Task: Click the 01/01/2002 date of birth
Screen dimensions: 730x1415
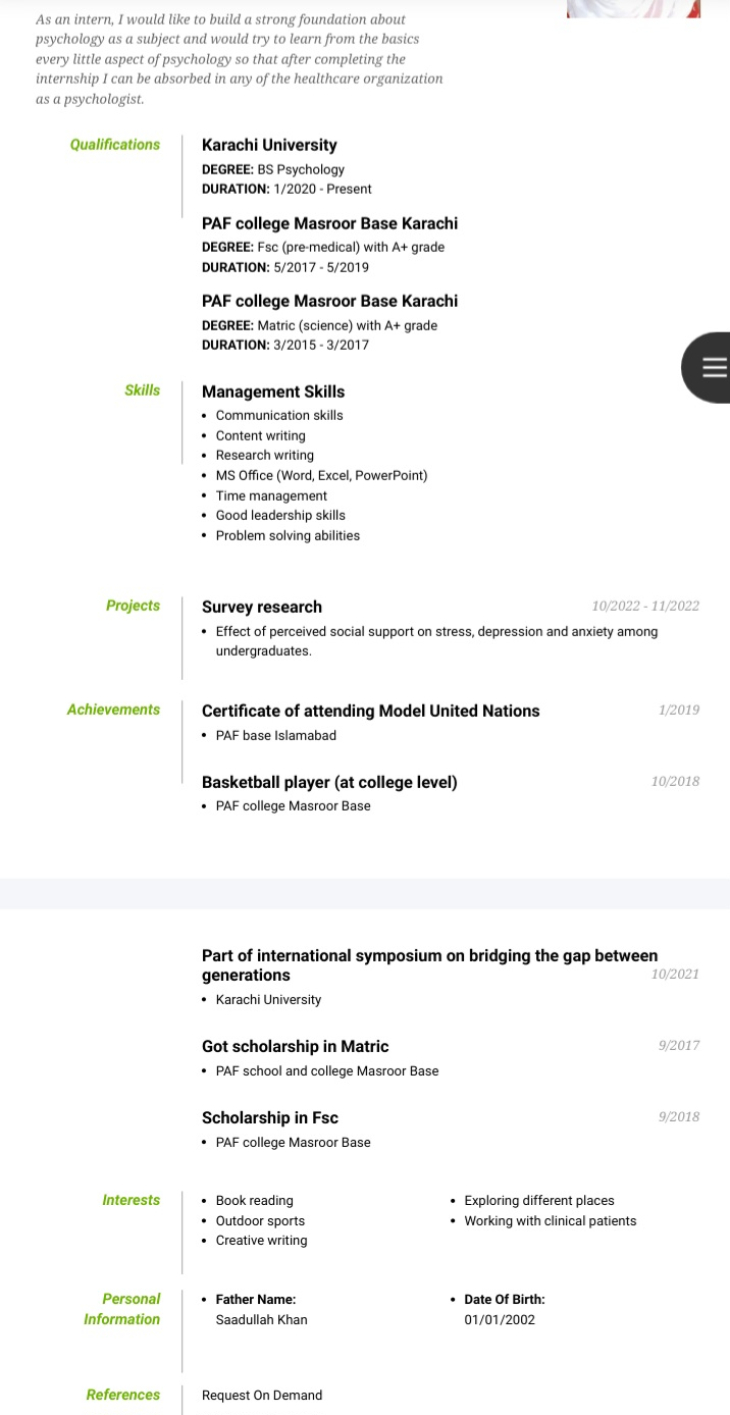Action: pos(500,1320)
